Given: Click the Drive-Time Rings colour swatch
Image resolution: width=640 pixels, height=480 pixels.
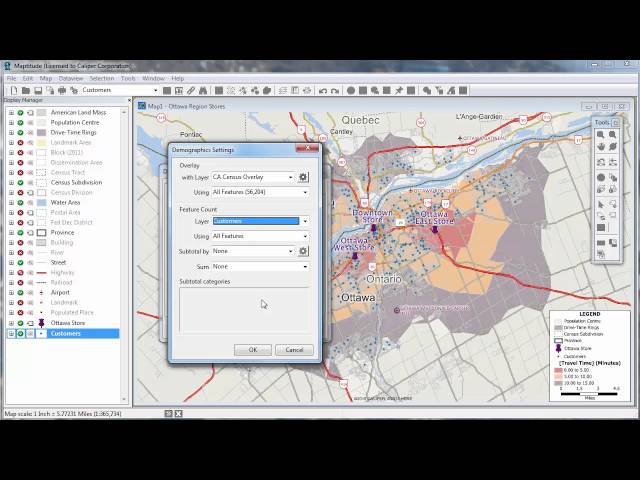Looking at the screenshot, I should tap(41, 133).
